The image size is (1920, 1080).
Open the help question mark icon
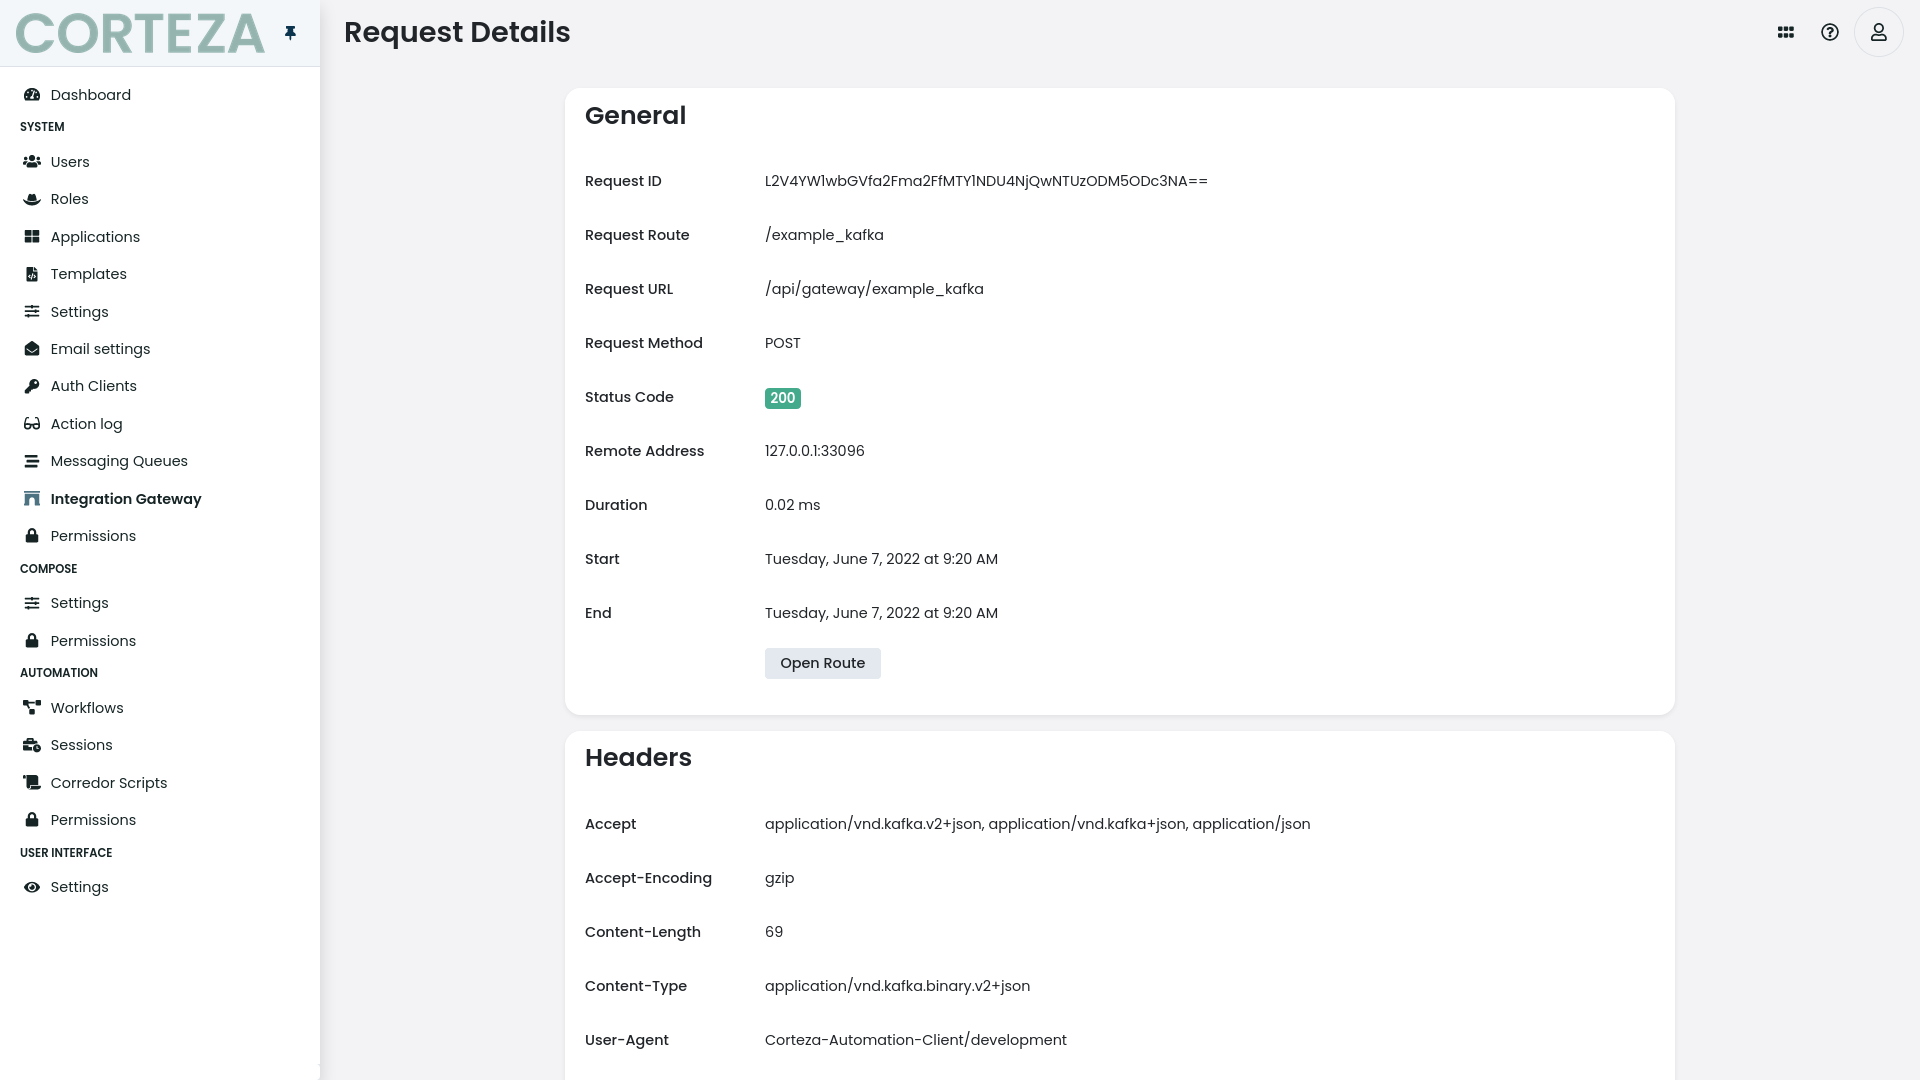(1830, 32)
